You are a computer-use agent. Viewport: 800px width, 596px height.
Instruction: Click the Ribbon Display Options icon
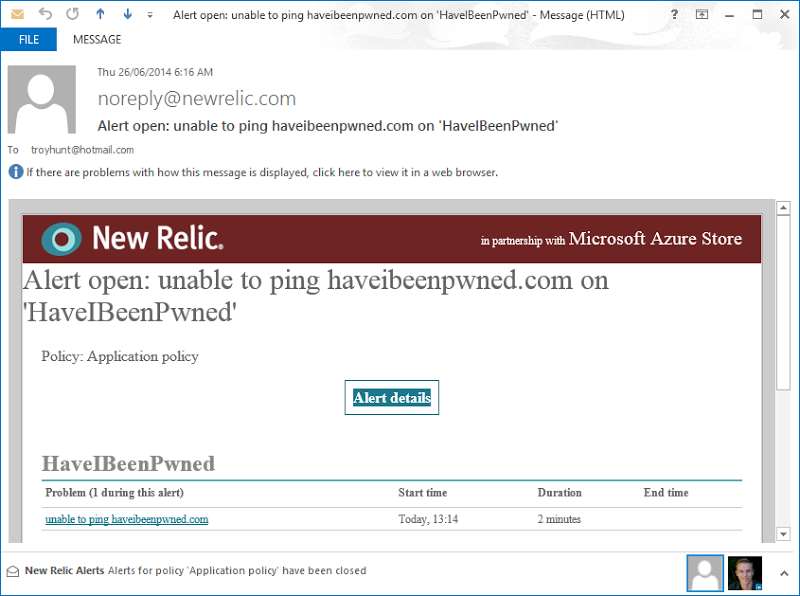(x=703, y=14)
